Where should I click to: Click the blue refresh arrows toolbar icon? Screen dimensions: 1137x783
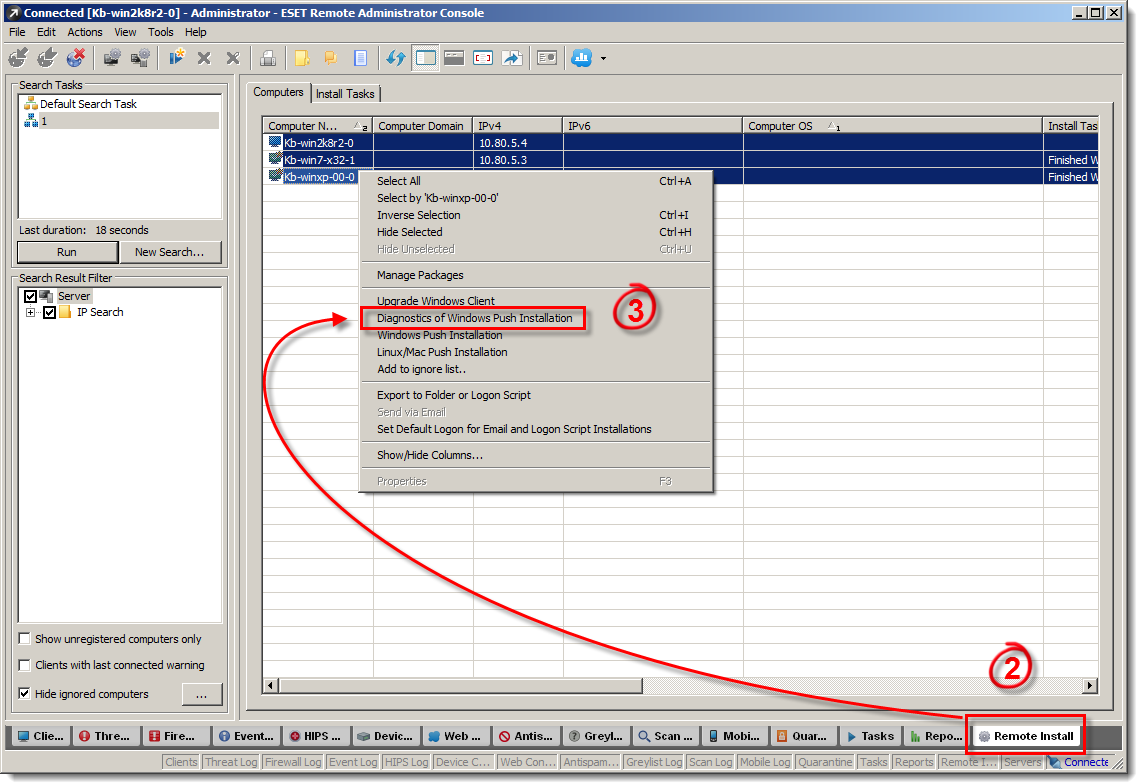pos(395,58)
